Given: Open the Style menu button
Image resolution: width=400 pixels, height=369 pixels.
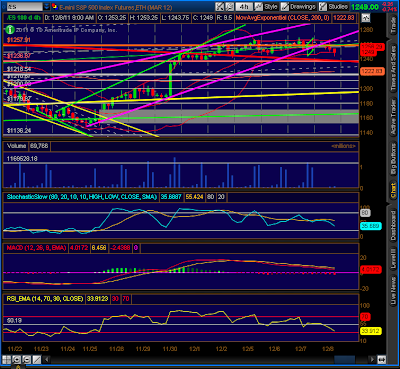Looking at the screenshot, I should [x=267, y=6].
